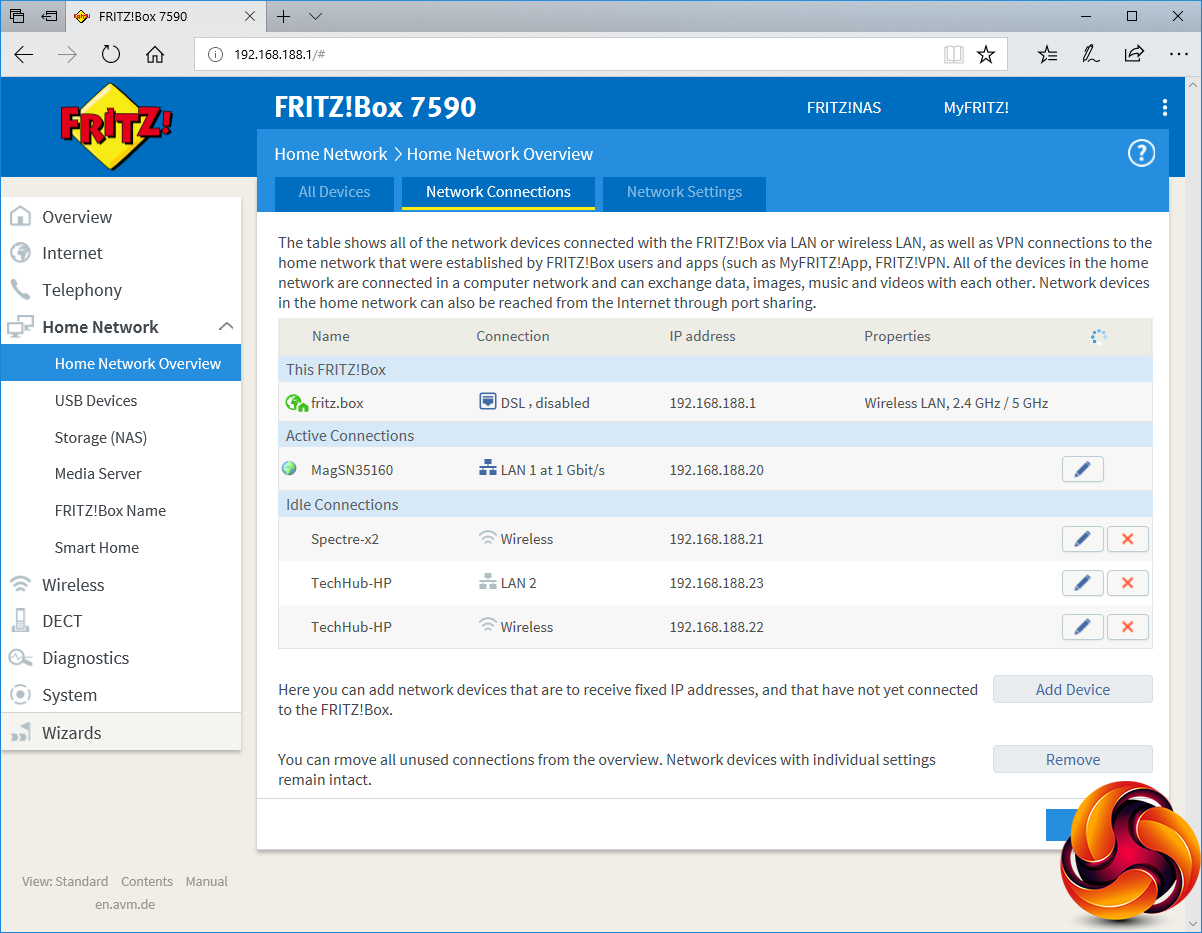Screen dimensions: 1202x933
Task: Open Manual footer link
Action: (x=207, y=881)
